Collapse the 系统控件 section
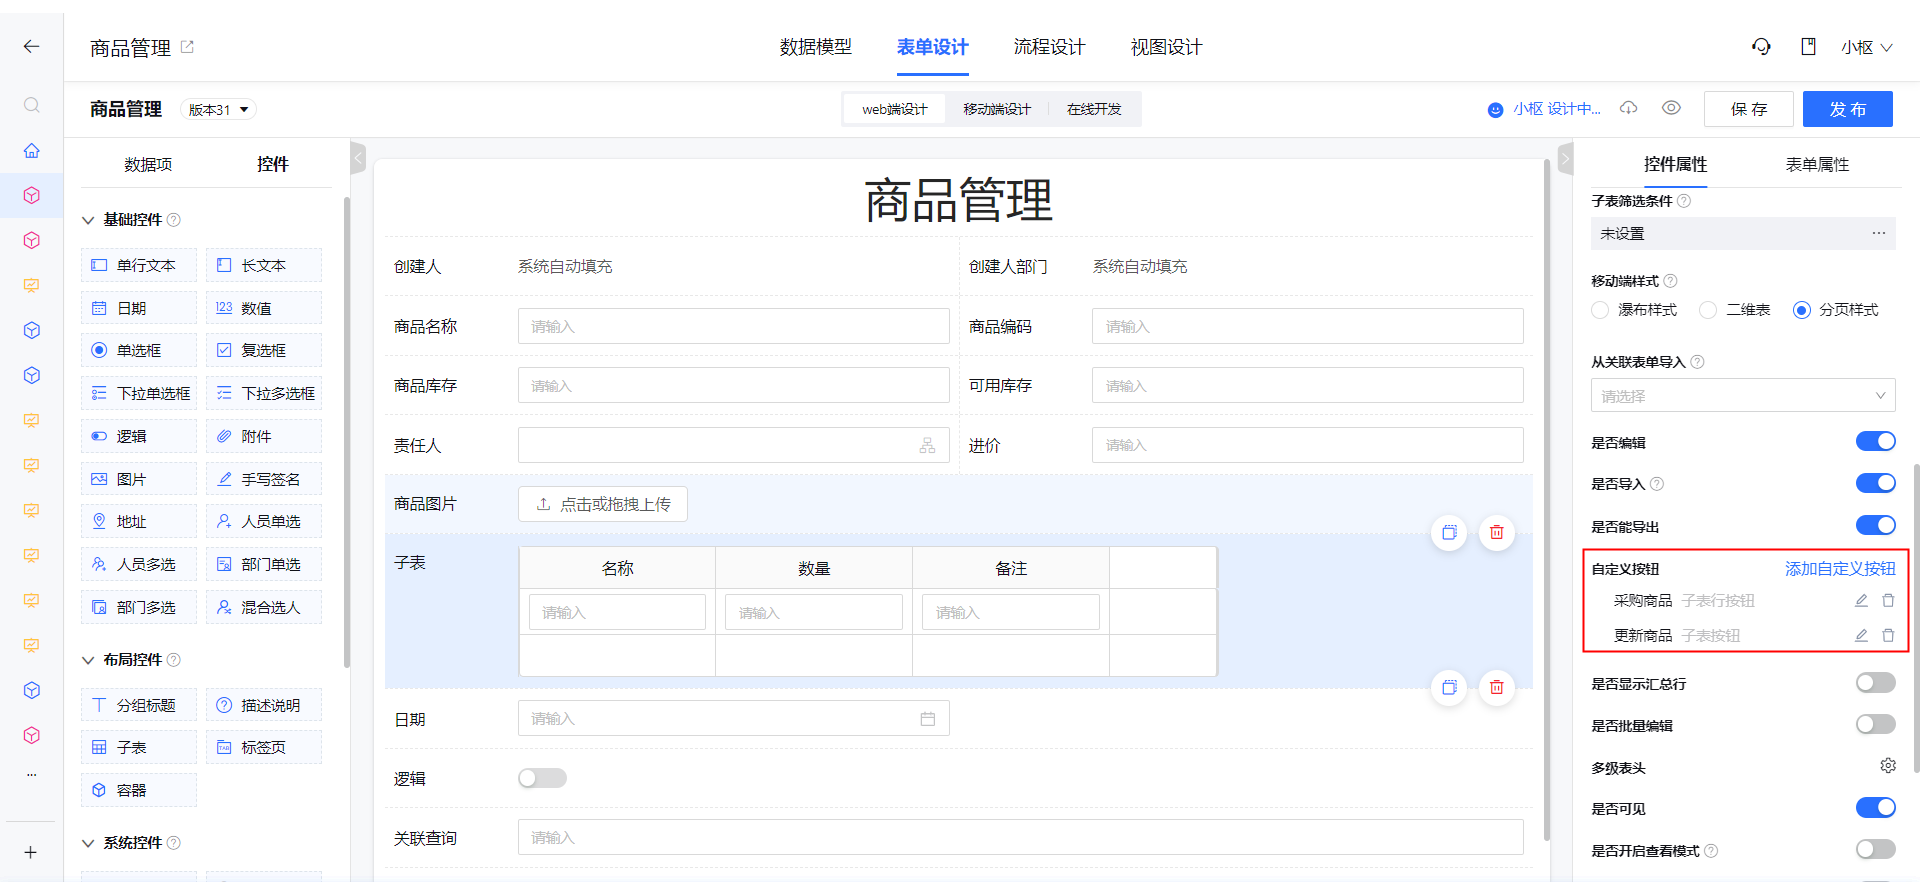 (x=88, y=843)
